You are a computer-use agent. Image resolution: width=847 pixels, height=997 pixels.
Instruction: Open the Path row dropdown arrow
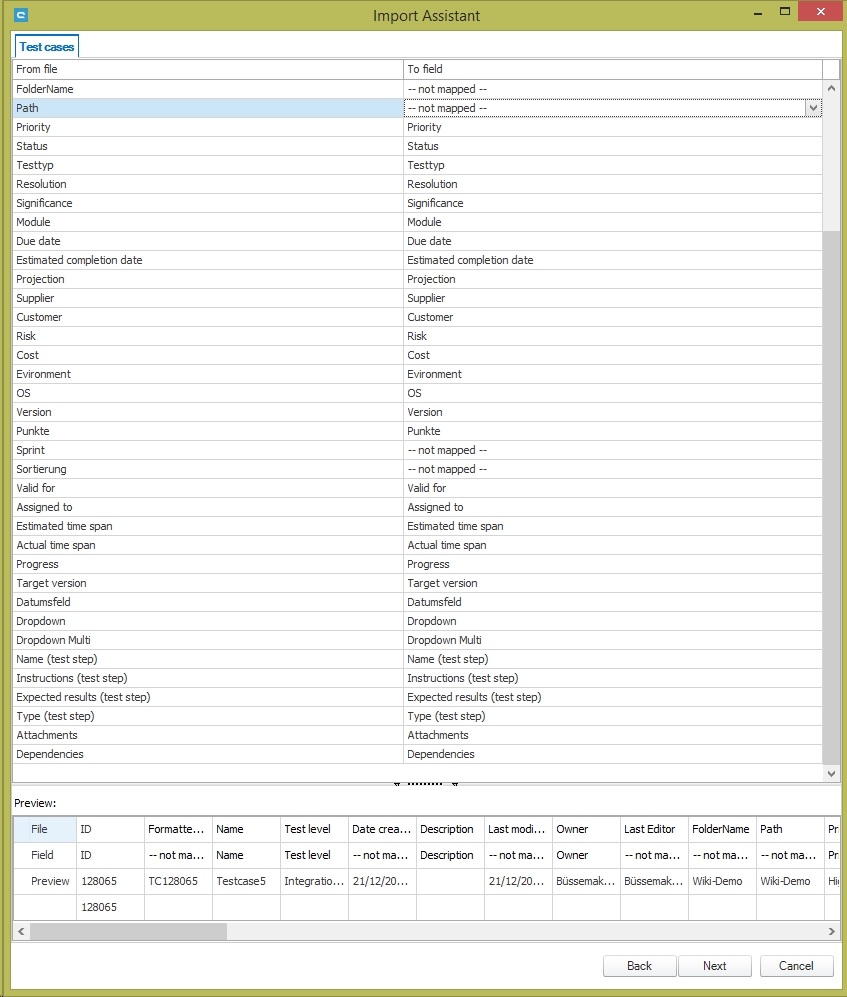(x=813, y=108)
